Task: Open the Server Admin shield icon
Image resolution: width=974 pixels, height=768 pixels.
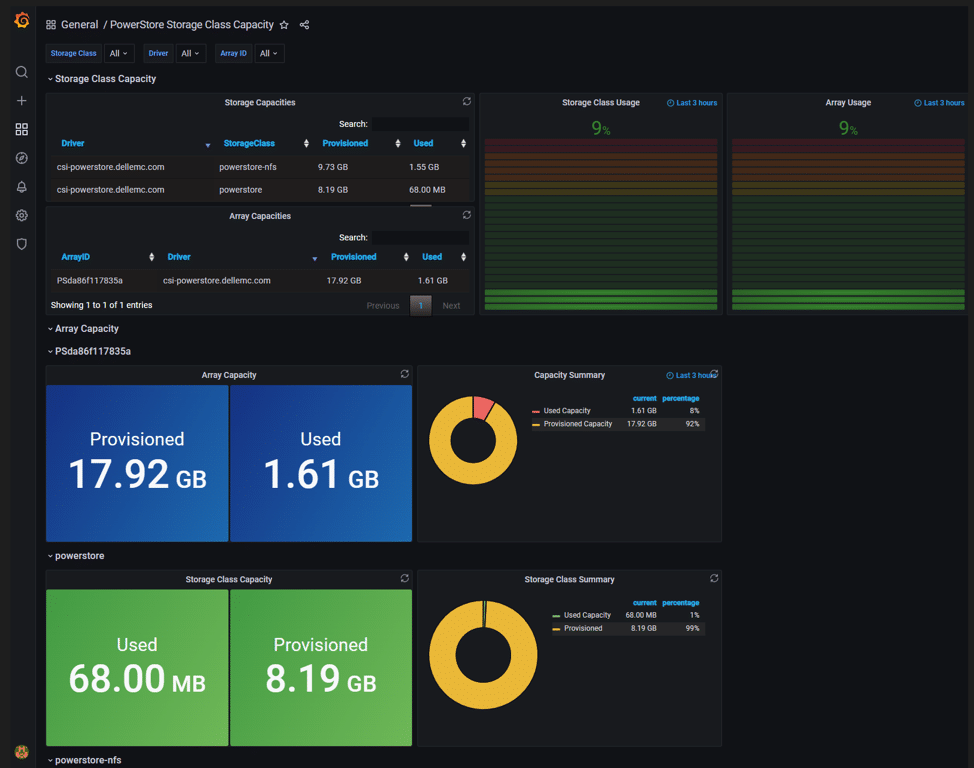Action: 22,244
